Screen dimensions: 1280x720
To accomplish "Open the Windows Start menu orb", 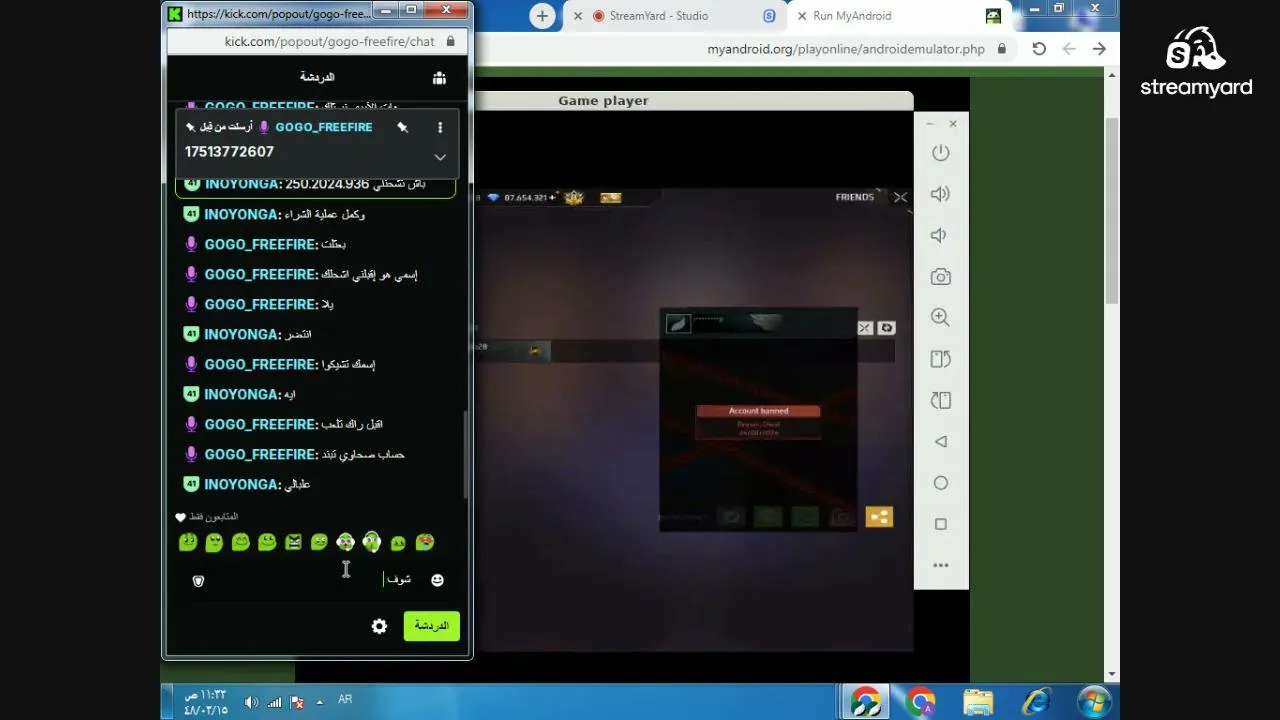I will click(1094, 702).
